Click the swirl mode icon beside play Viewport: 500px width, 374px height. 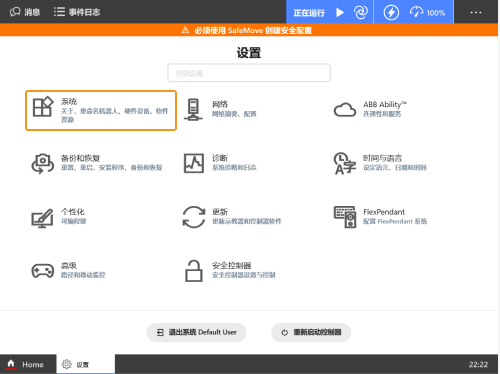(x=361, y=12)
